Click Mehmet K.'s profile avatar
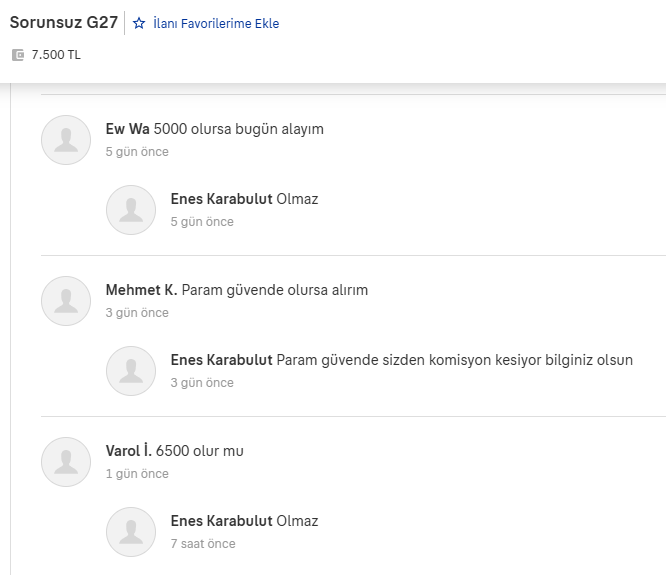 coord(66,301)
